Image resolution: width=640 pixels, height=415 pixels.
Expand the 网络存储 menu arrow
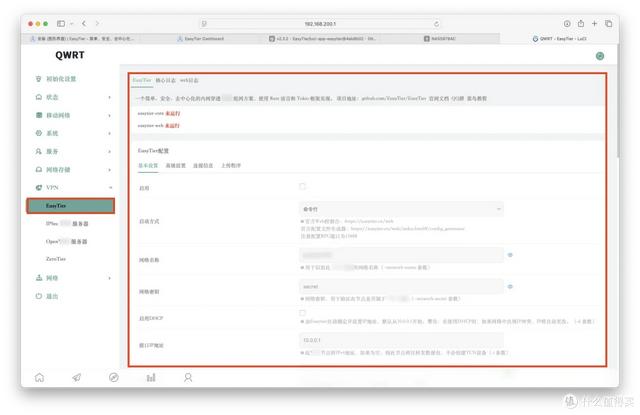pos(109,170)
